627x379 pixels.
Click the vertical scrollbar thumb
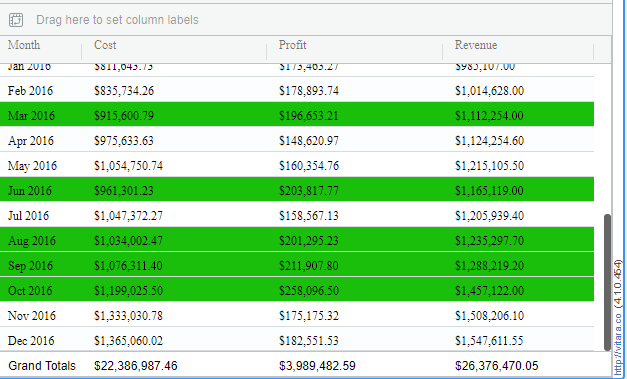[607, 282]
